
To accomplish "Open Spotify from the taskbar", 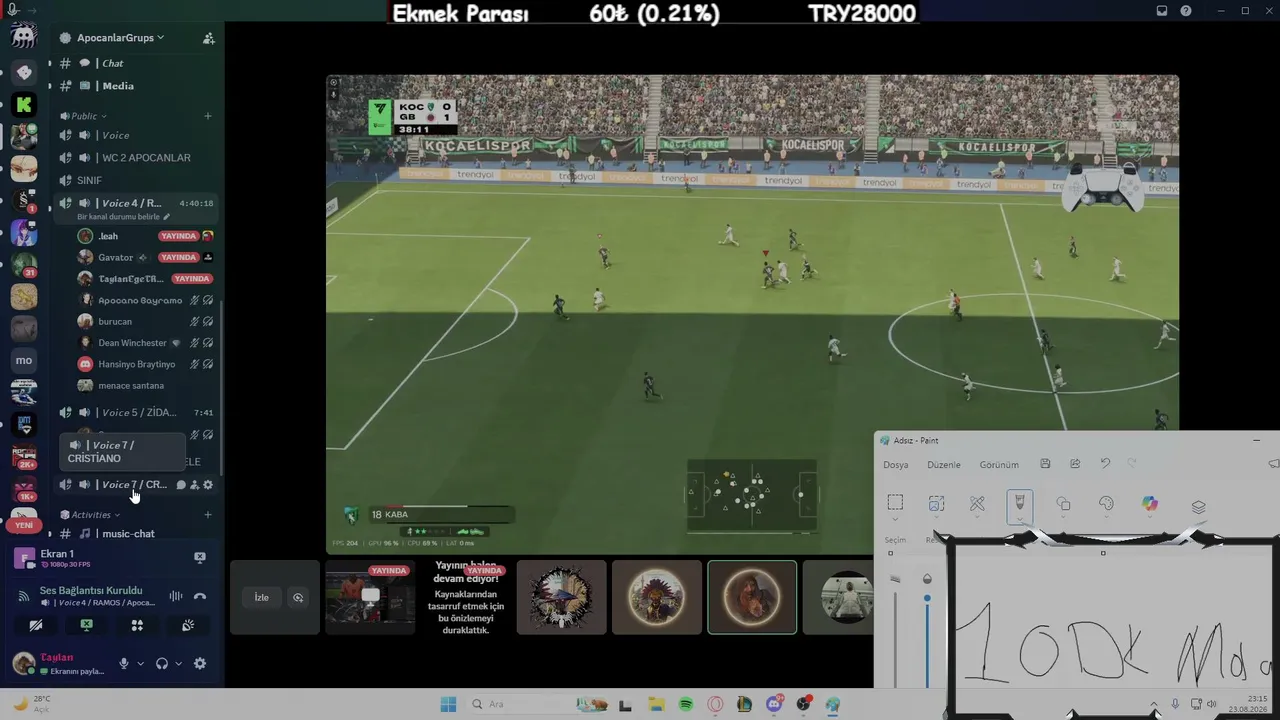I will point(686,705).
